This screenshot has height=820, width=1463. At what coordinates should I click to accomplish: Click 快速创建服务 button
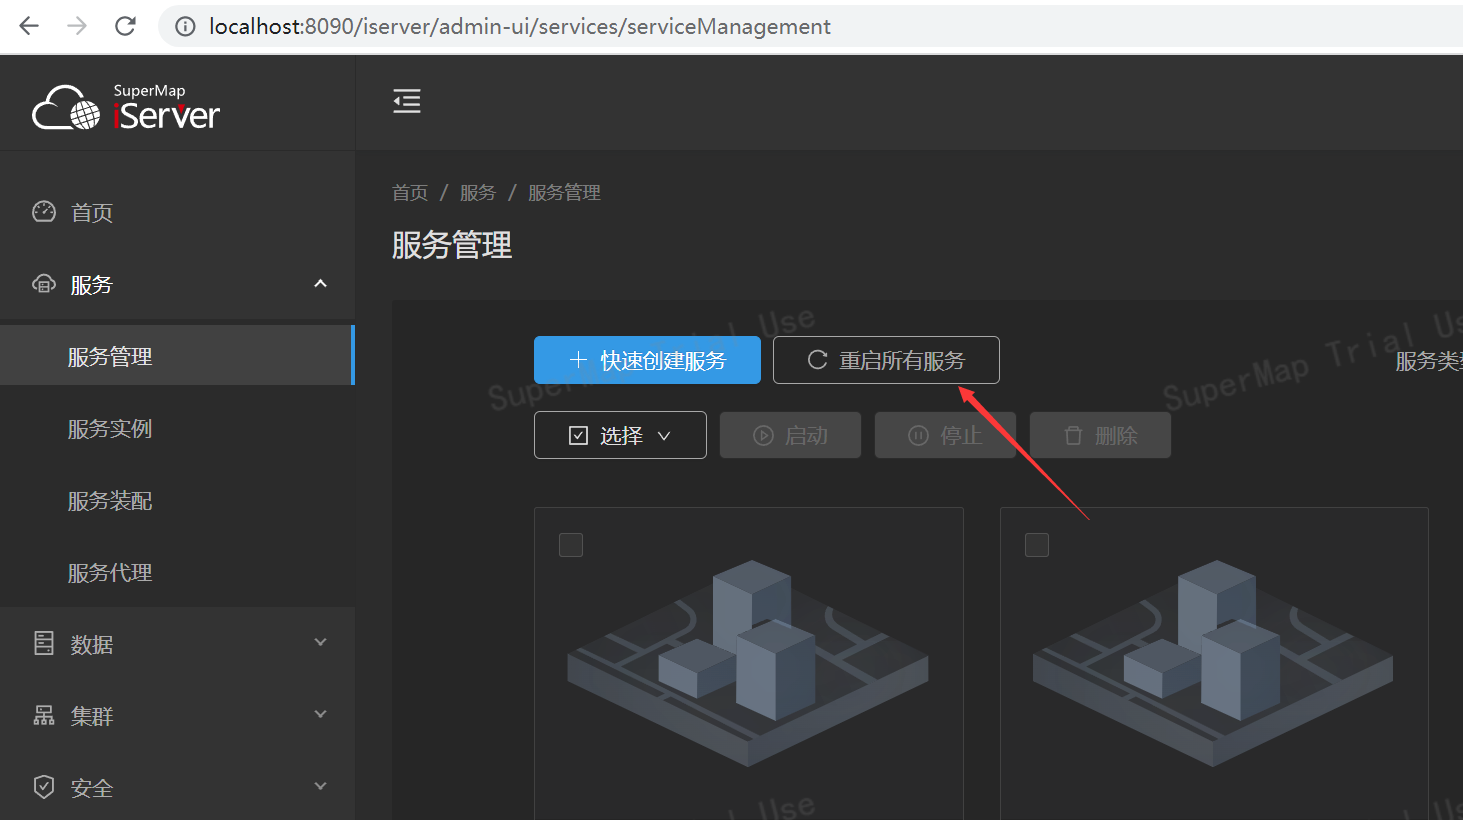pos(647,360)
